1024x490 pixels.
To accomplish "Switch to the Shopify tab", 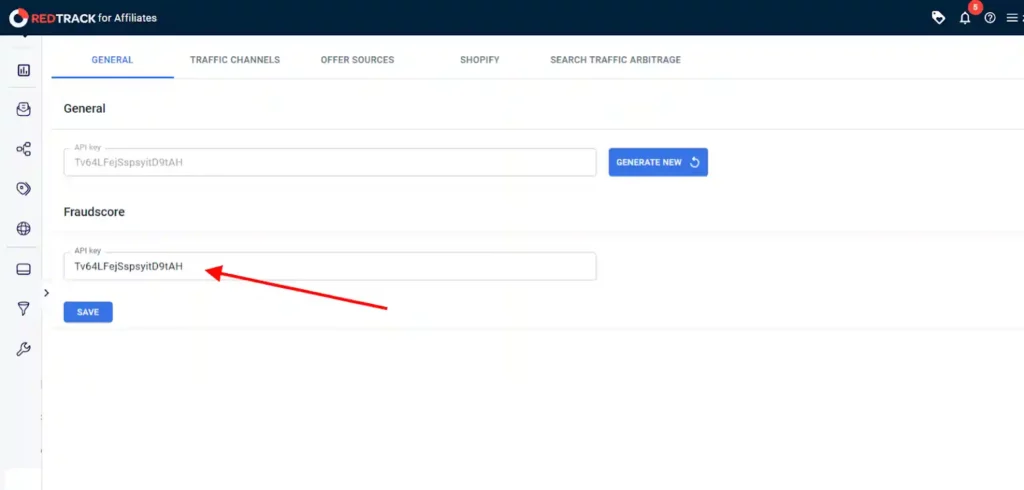I will 479,59.
